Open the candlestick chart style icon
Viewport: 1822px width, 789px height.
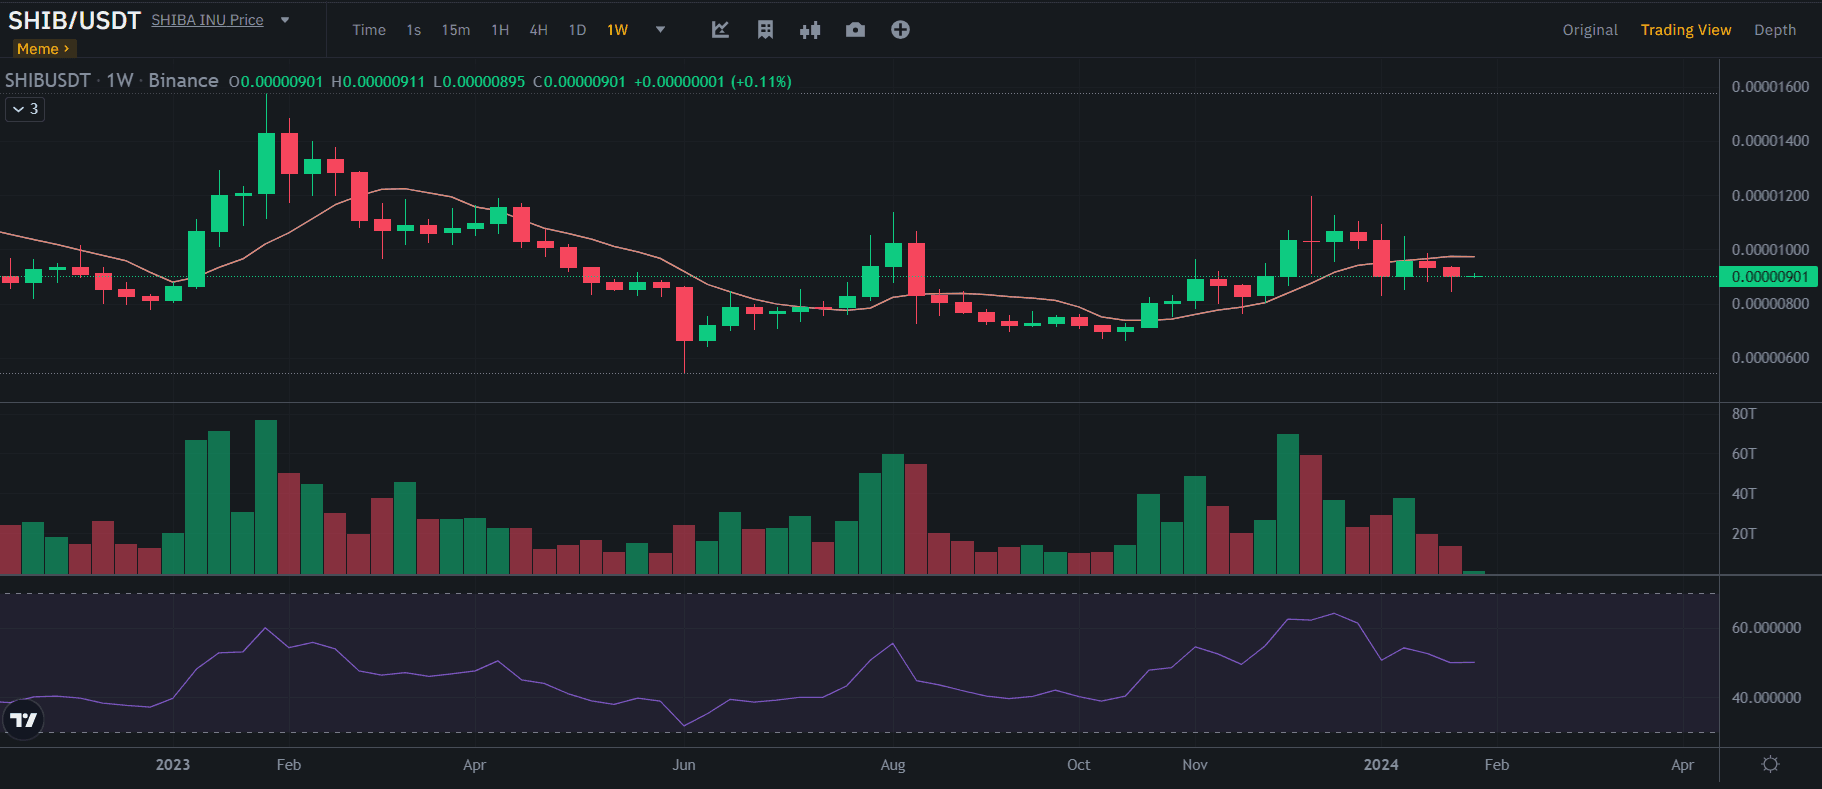click(810, 30)
